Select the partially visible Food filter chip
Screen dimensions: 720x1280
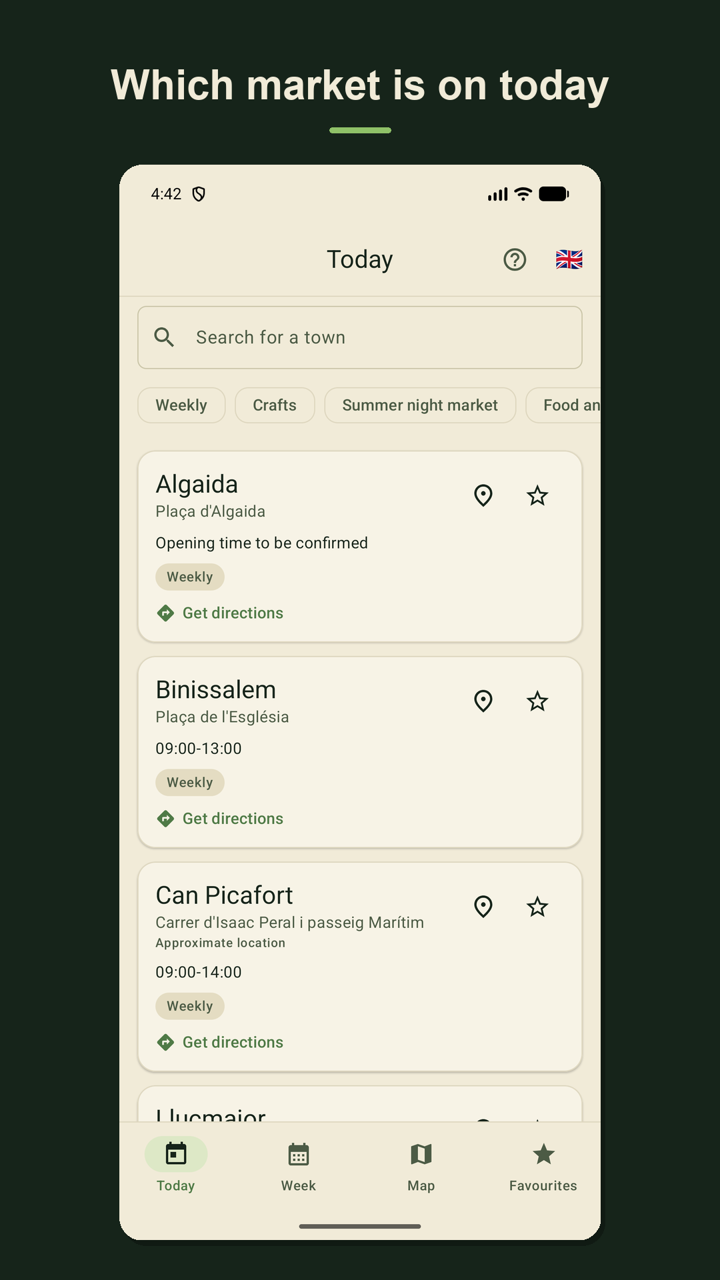(x=564, y=405)
